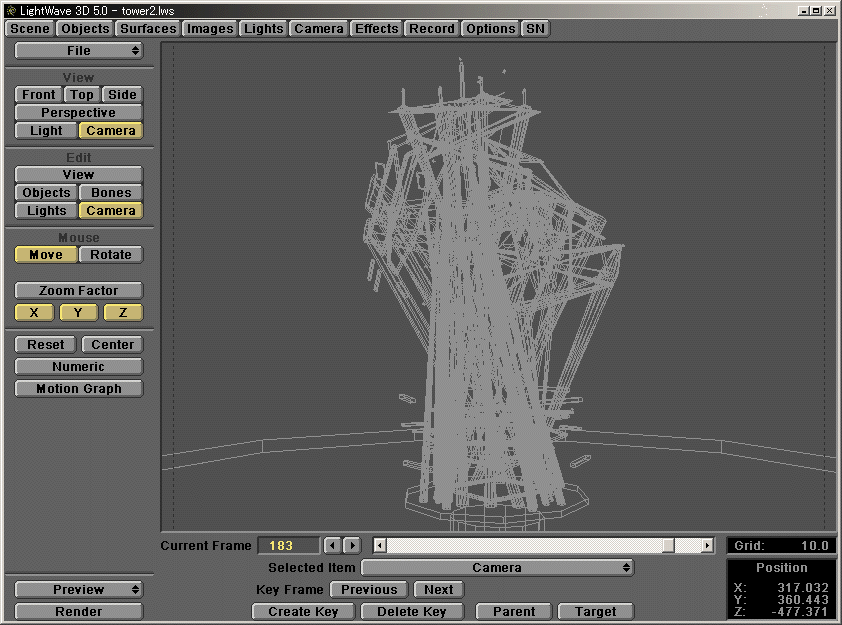Screen dimensions: 842x625
Task: Switch viewport to Top view
Action: tap(81, 94)
